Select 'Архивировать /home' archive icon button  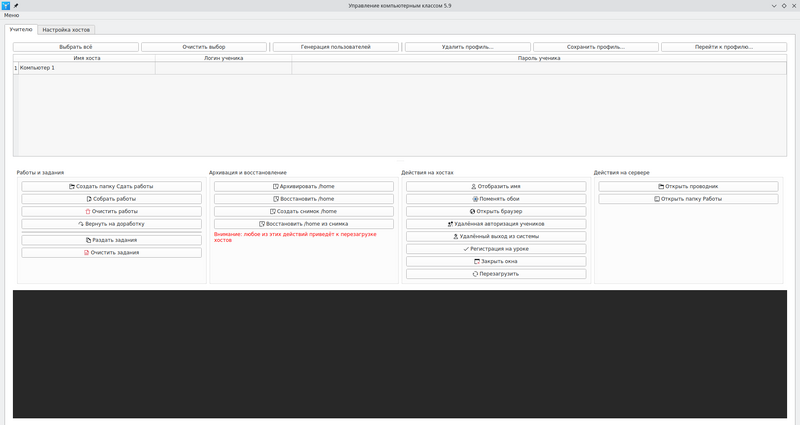click(304, 186)
